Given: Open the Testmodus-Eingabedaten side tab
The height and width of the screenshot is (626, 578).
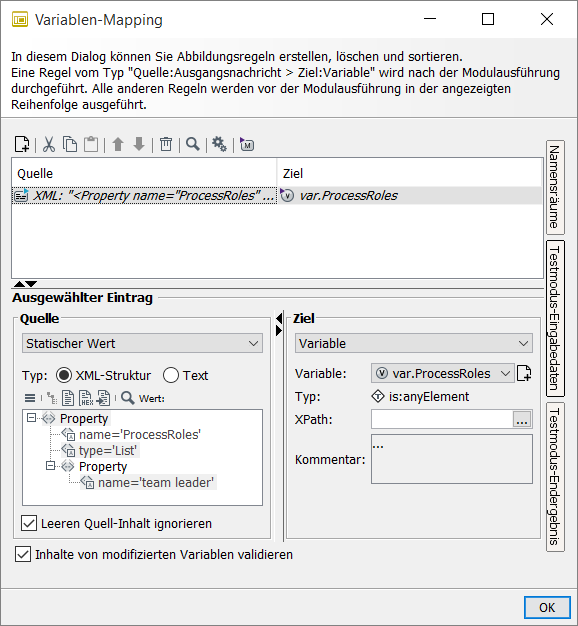Looking at the screenshot, I should coord(555,318).
